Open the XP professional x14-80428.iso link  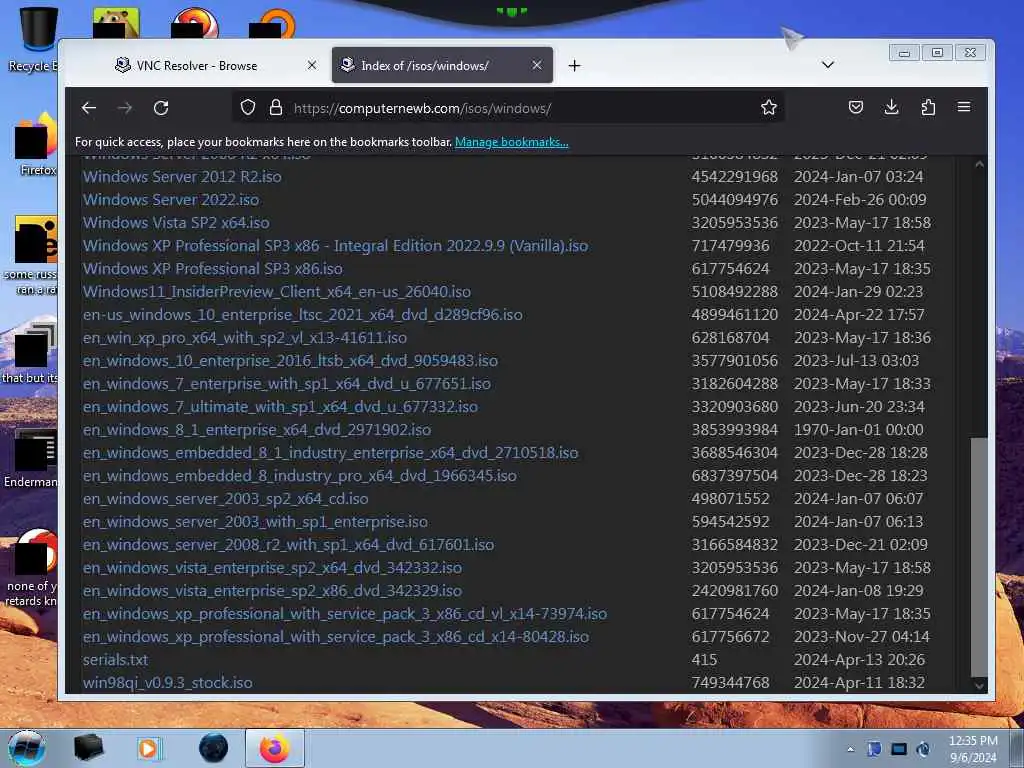pyautogui.click(x=336, y=636)
